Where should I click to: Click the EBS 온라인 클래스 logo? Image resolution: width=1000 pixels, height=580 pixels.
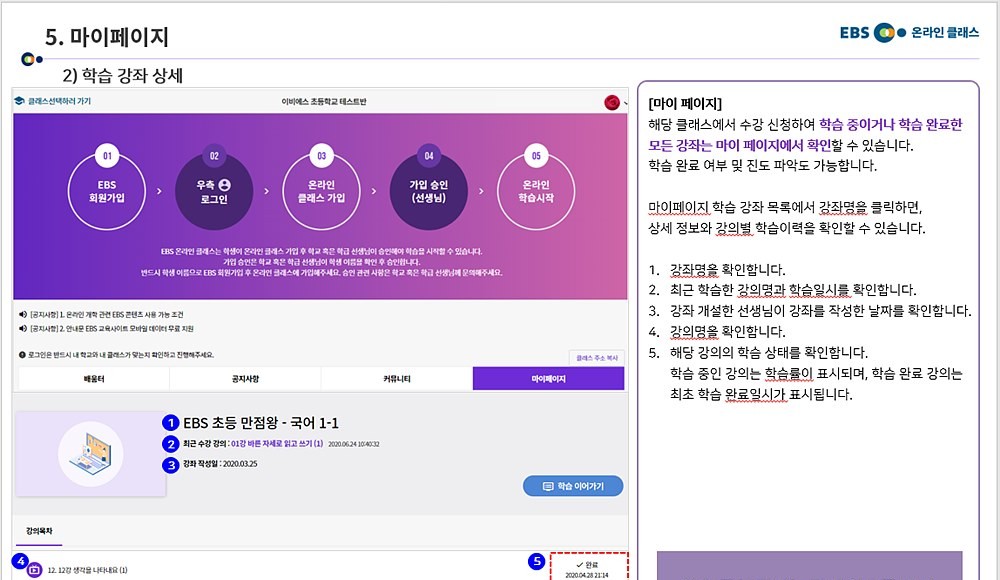click(x=909, y=33)
